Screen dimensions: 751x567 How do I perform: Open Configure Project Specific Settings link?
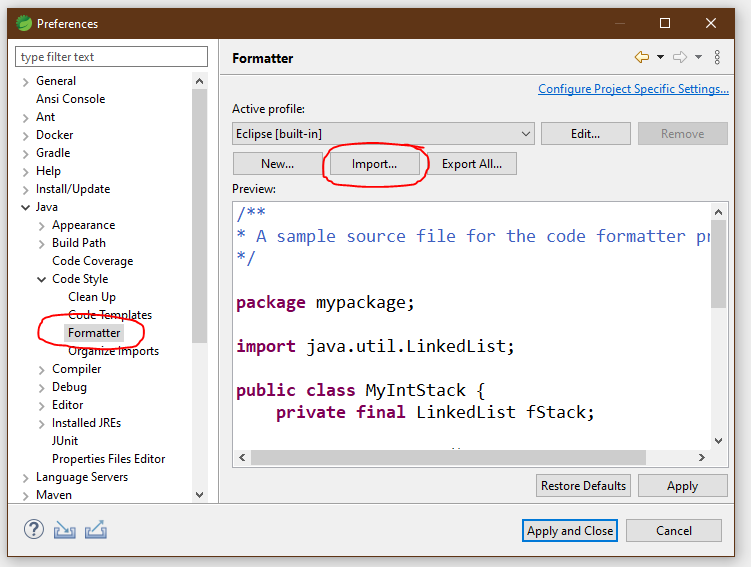pos(633,89)
